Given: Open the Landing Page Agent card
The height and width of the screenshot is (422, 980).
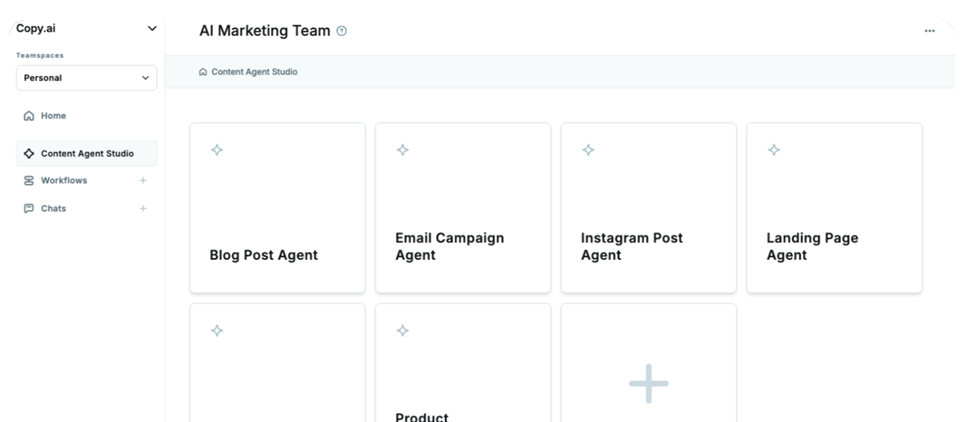Looking at the screenshot, I should 834,208.
